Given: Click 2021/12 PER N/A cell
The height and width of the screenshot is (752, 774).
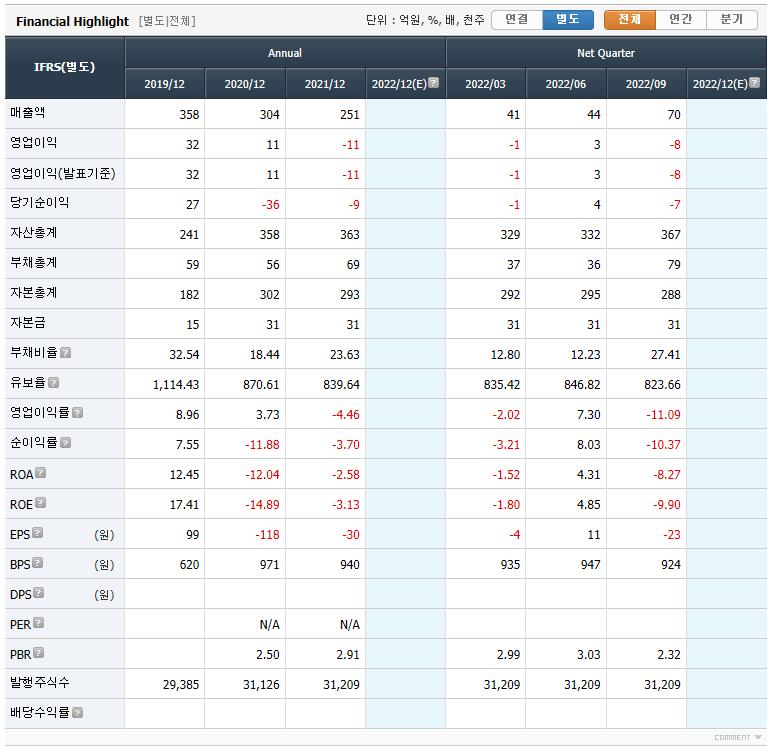Looking at the screenshot, I should (x=349, y=625).
